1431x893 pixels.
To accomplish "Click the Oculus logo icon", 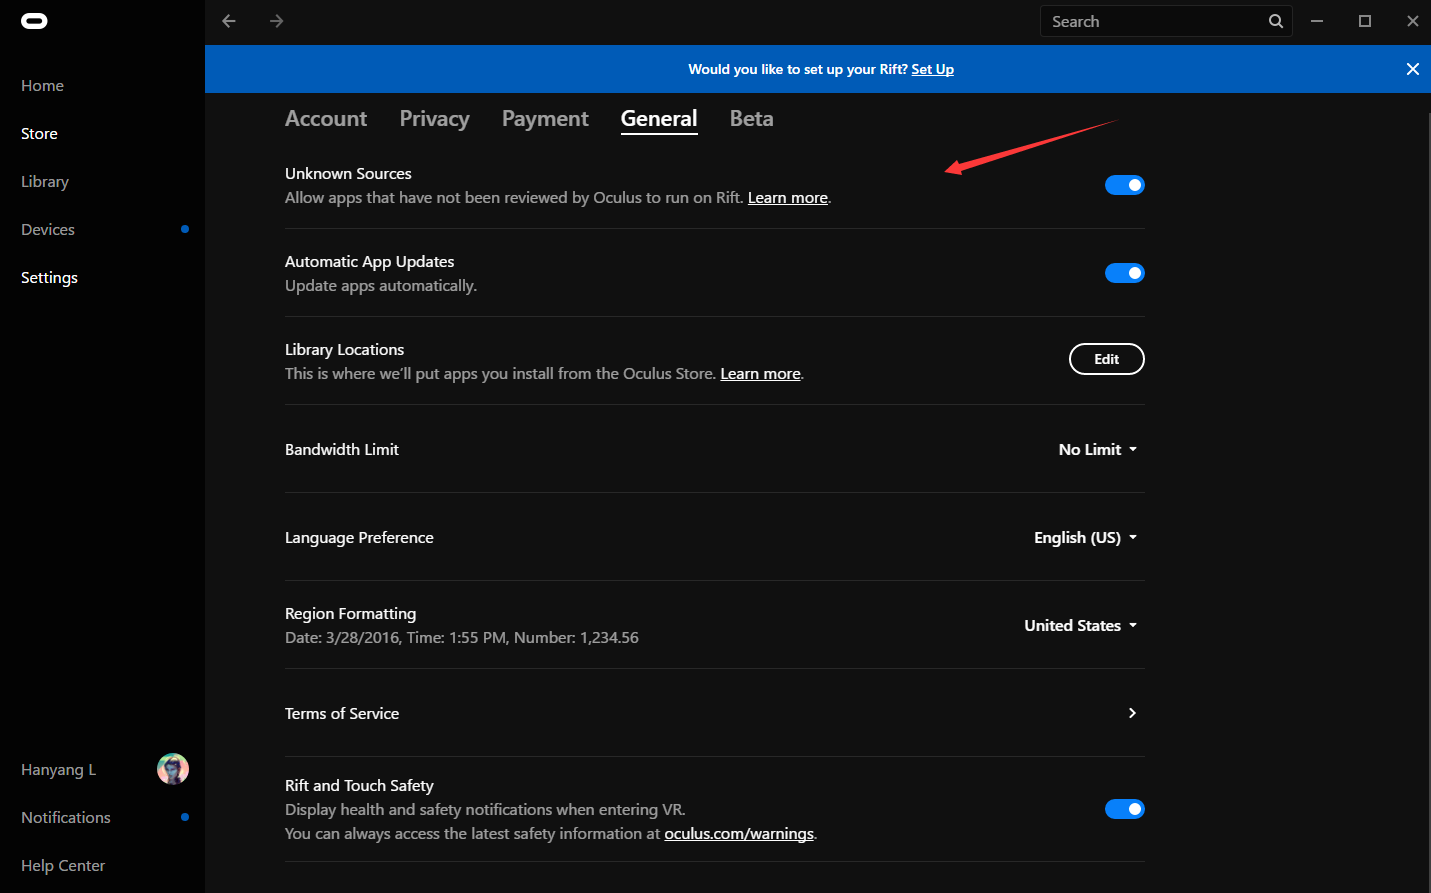I will click(34, 21).
